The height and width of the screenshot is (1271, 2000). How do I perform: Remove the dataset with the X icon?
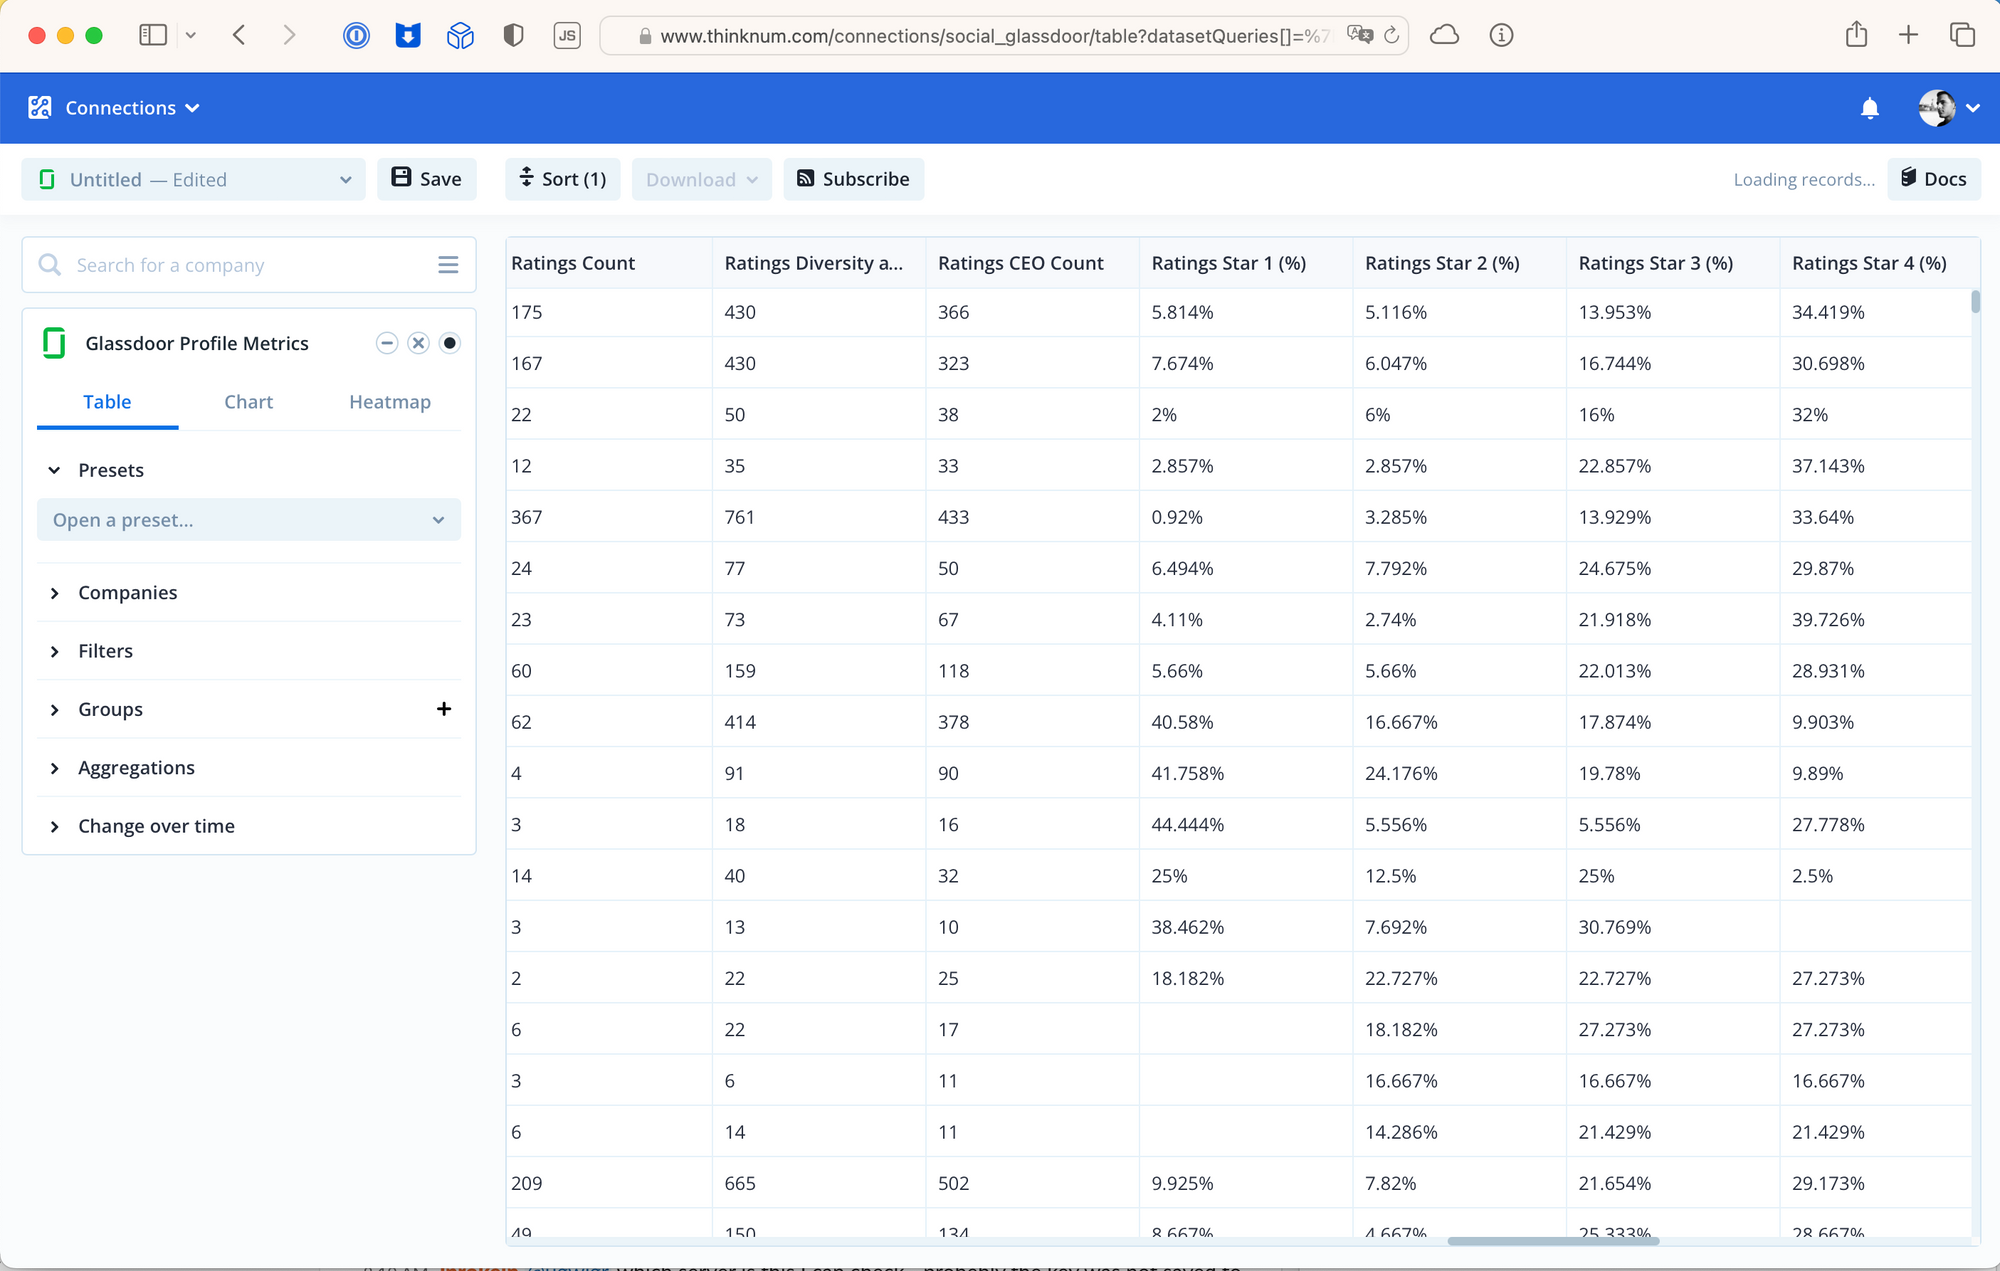(418, 343)
